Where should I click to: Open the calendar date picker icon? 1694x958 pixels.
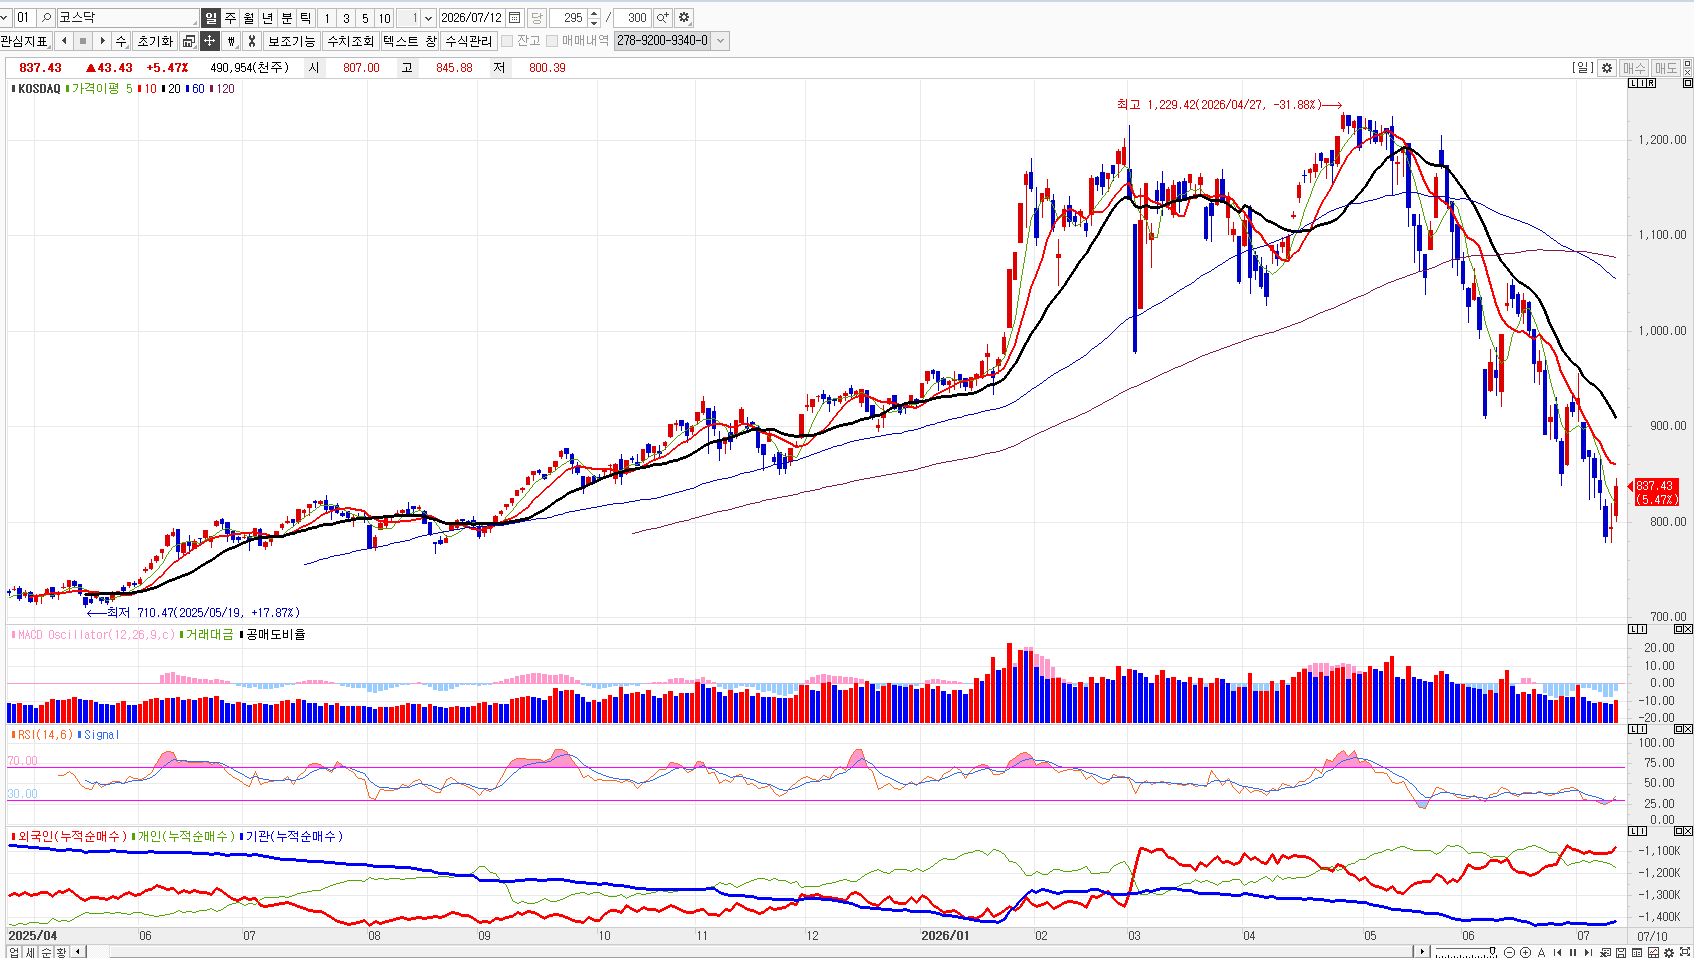(515, 18)
